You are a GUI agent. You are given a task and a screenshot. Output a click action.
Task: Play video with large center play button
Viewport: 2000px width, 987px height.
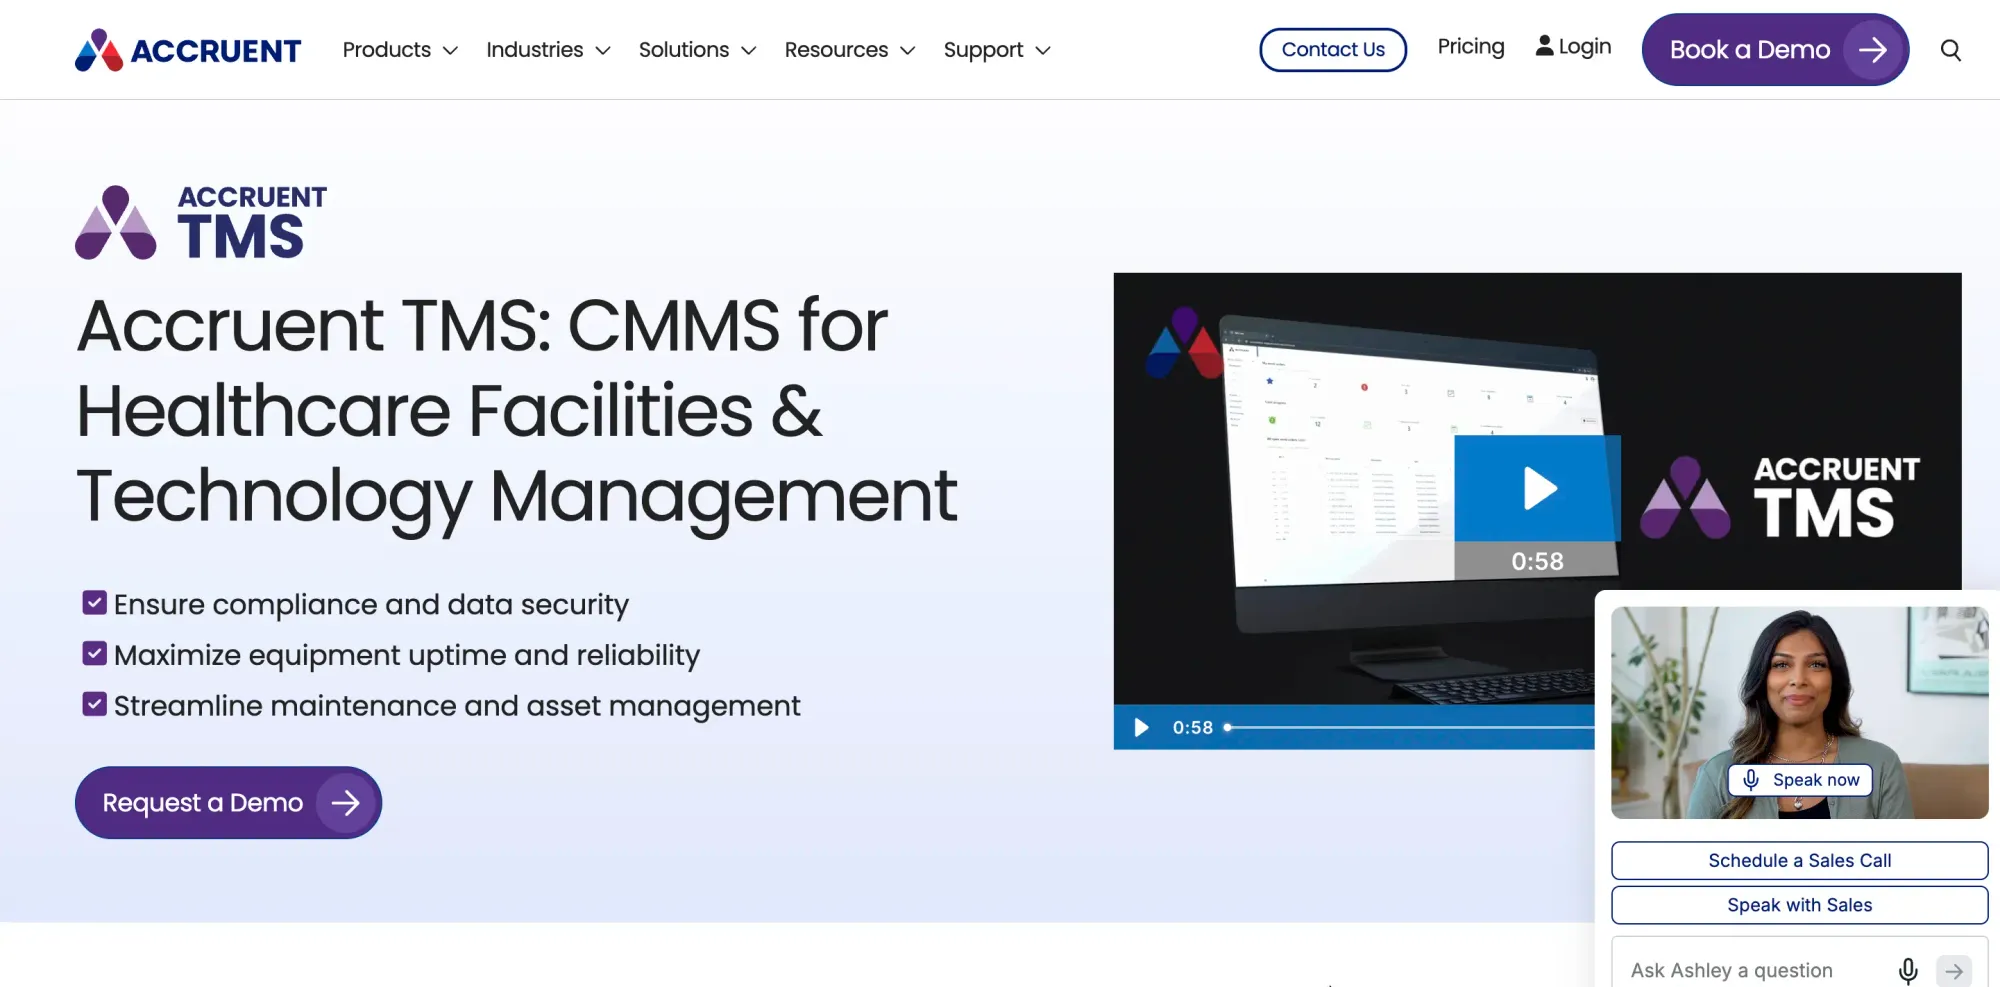[x=1538, y=488]
